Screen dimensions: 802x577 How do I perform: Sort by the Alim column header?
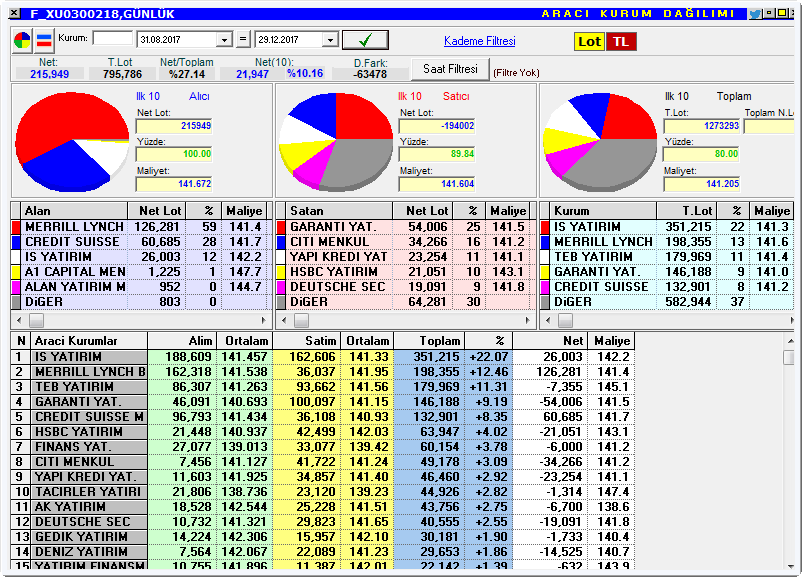coord(182,341)
